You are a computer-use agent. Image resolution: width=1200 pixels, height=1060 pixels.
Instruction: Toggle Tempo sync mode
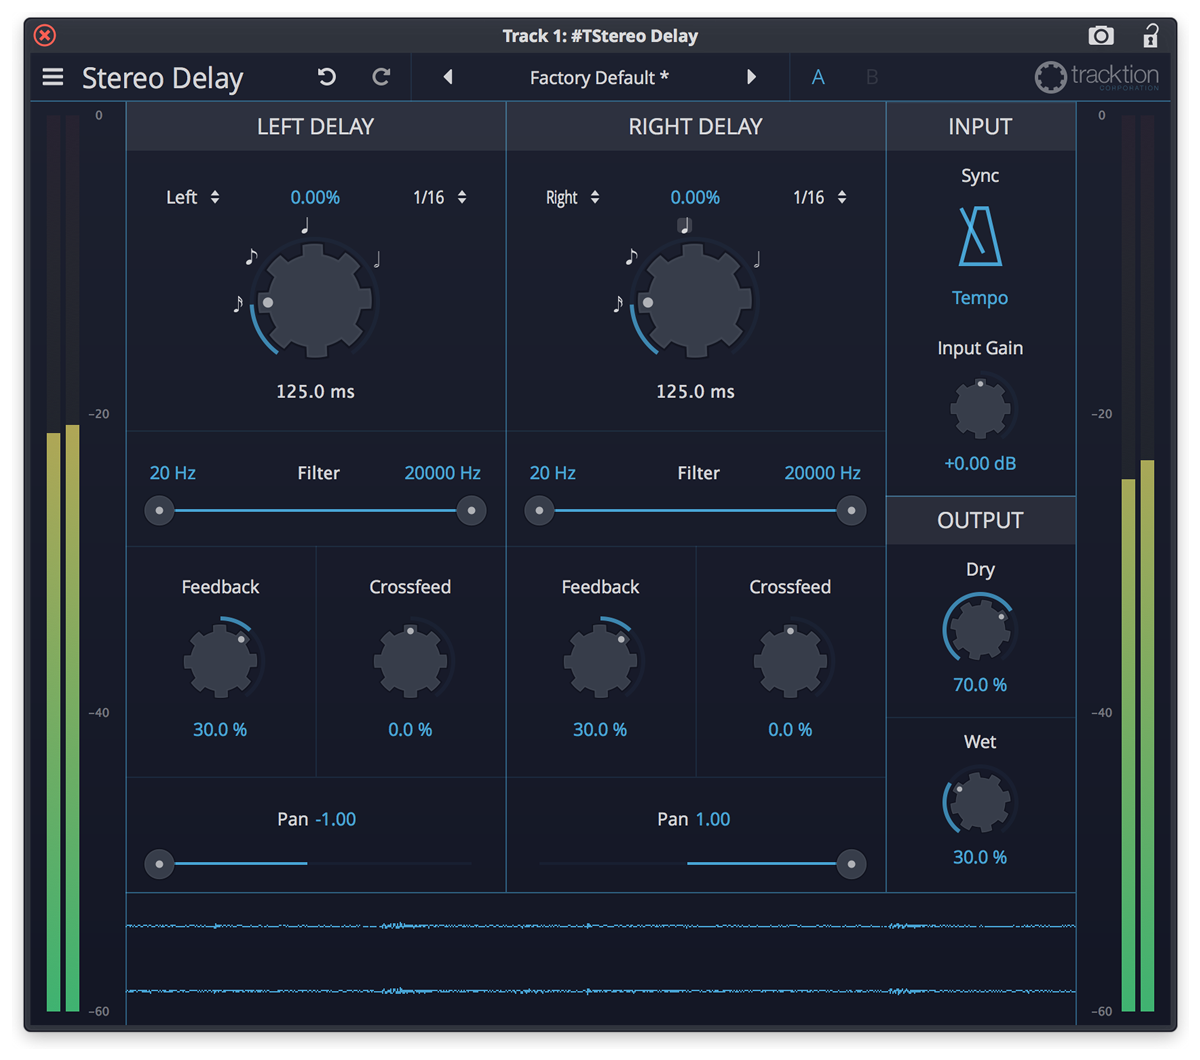click(980, 297)
